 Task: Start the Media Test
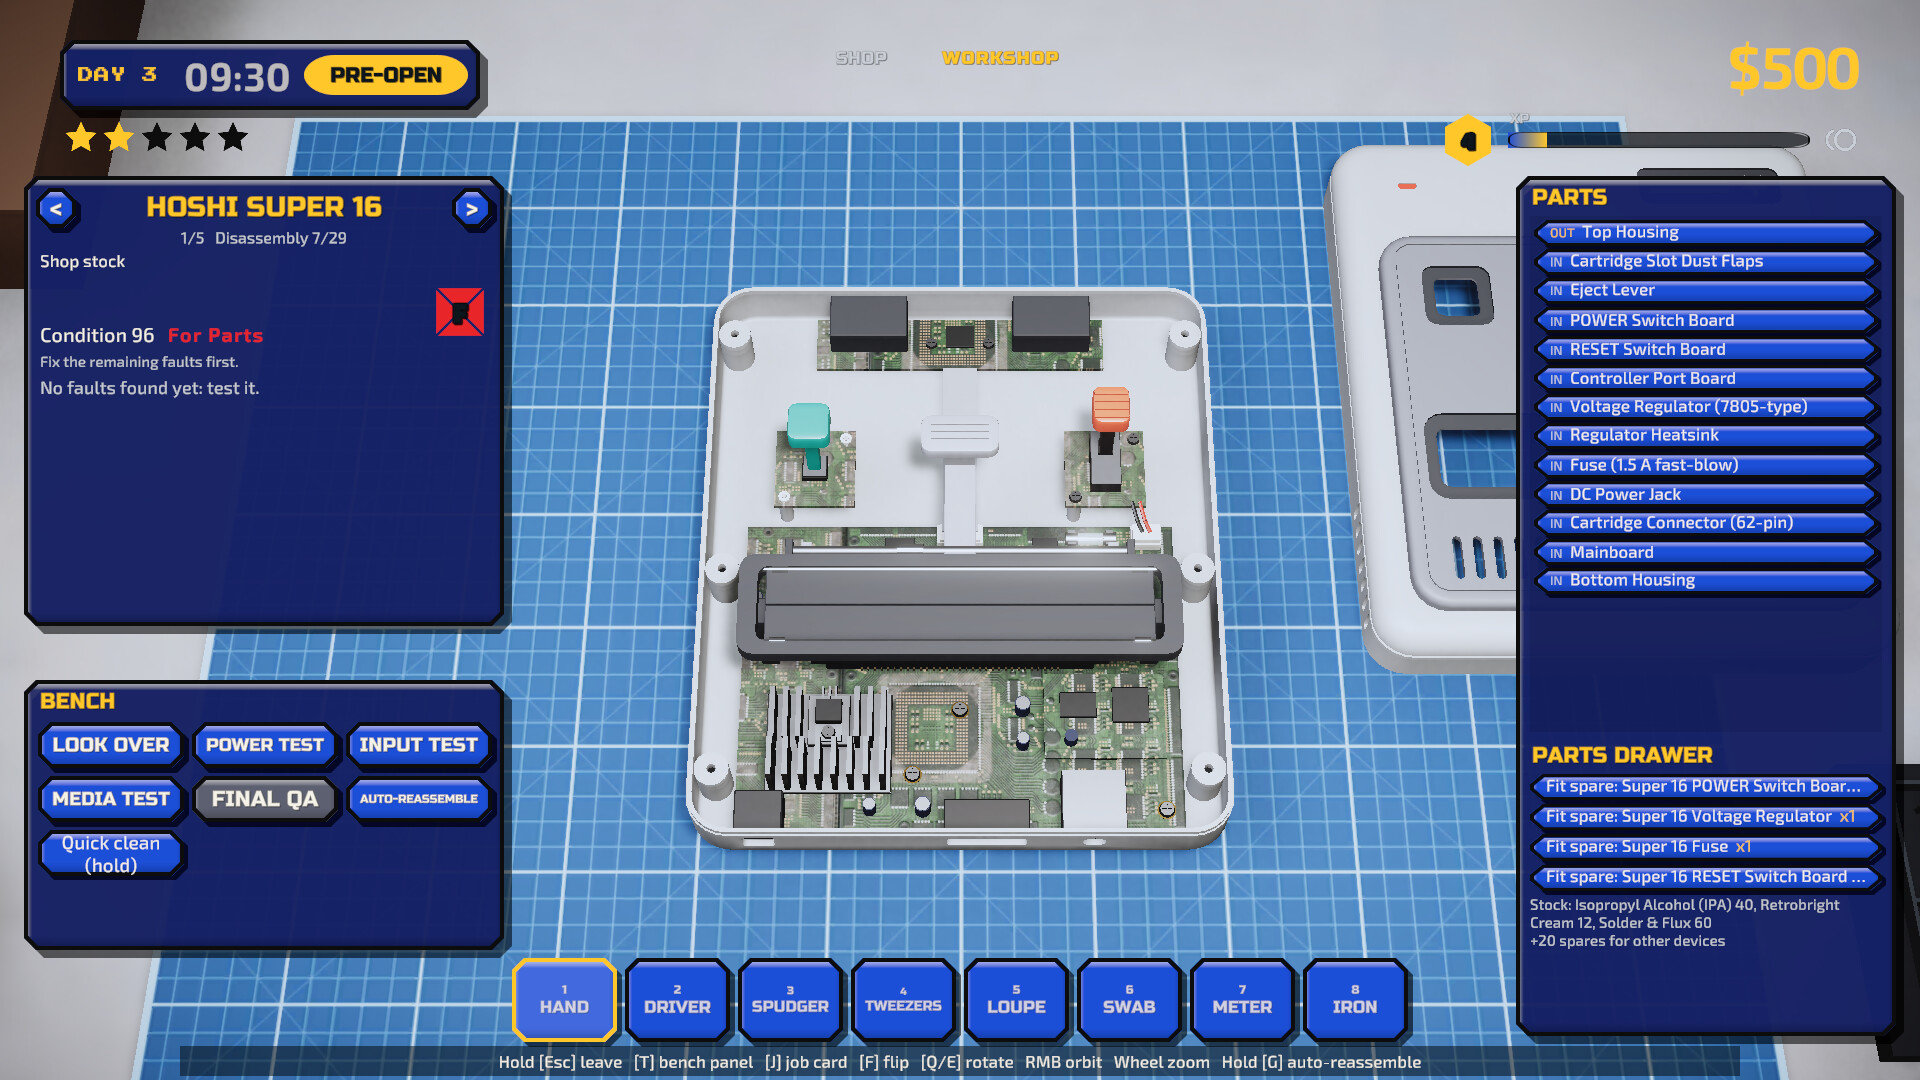click(x=111, y=799)
